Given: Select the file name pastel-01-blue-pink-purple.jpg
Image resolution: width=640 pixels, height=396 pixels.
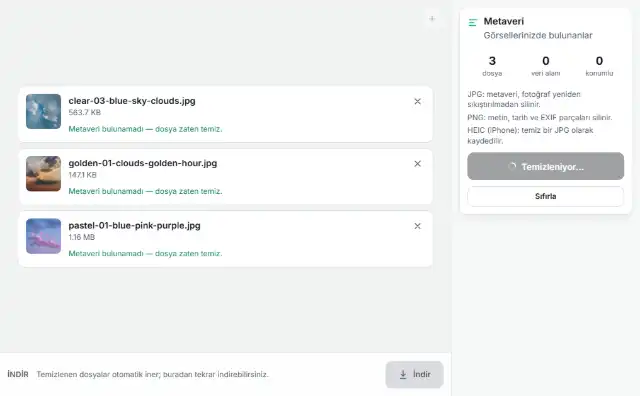Looking at the screenshot, I should [134, 225].
